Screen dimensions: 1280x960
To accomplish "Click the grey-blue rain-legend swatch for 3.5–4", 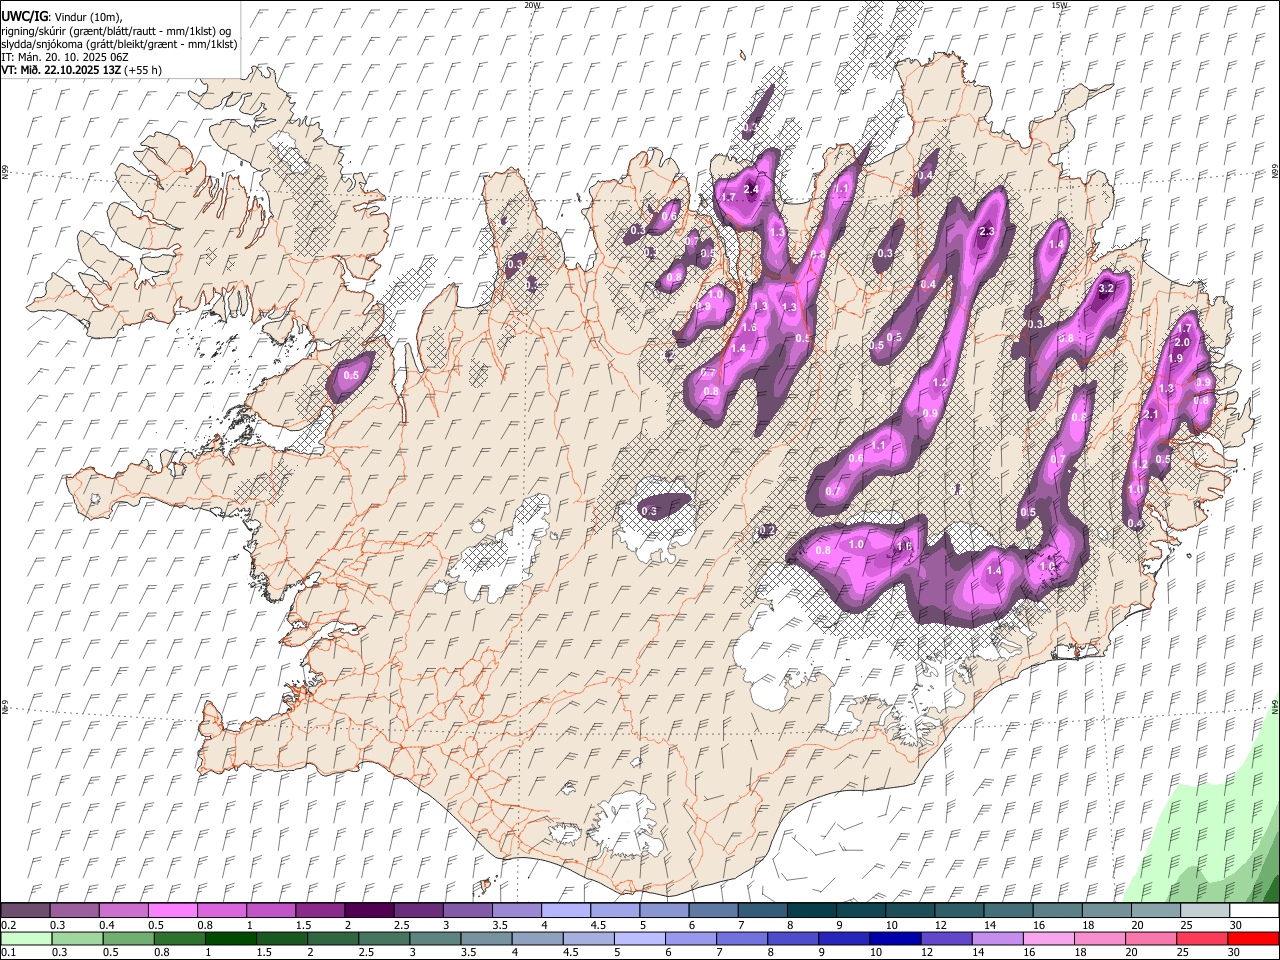I will click(x=486, y=939).
